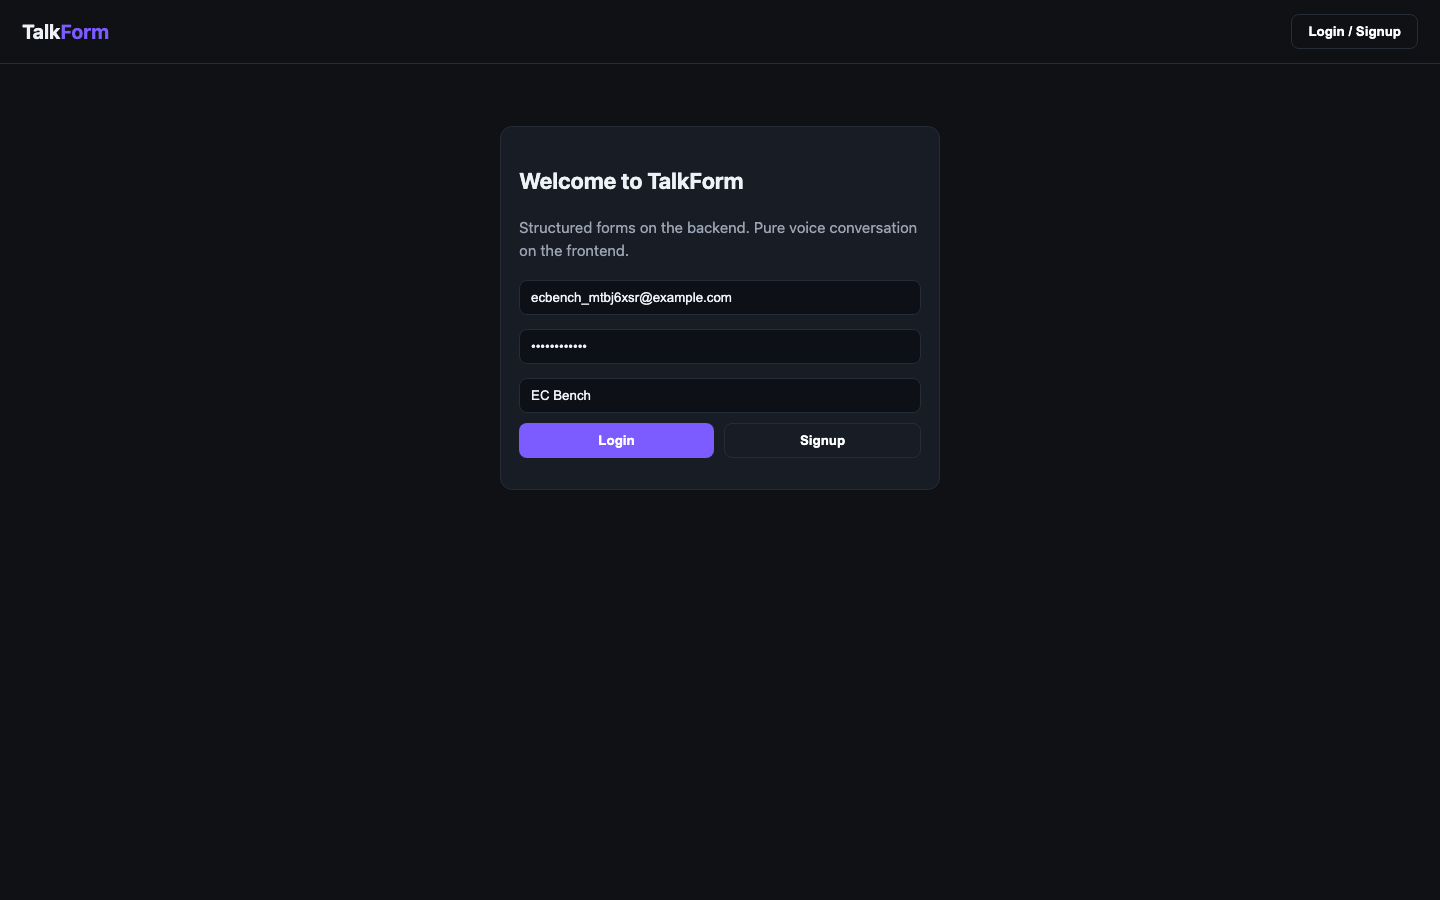This screenshot has height=900, width=1440.
Task: Click the "Welcome to TalkForm" heading
Action: click(x=631, y=181)
